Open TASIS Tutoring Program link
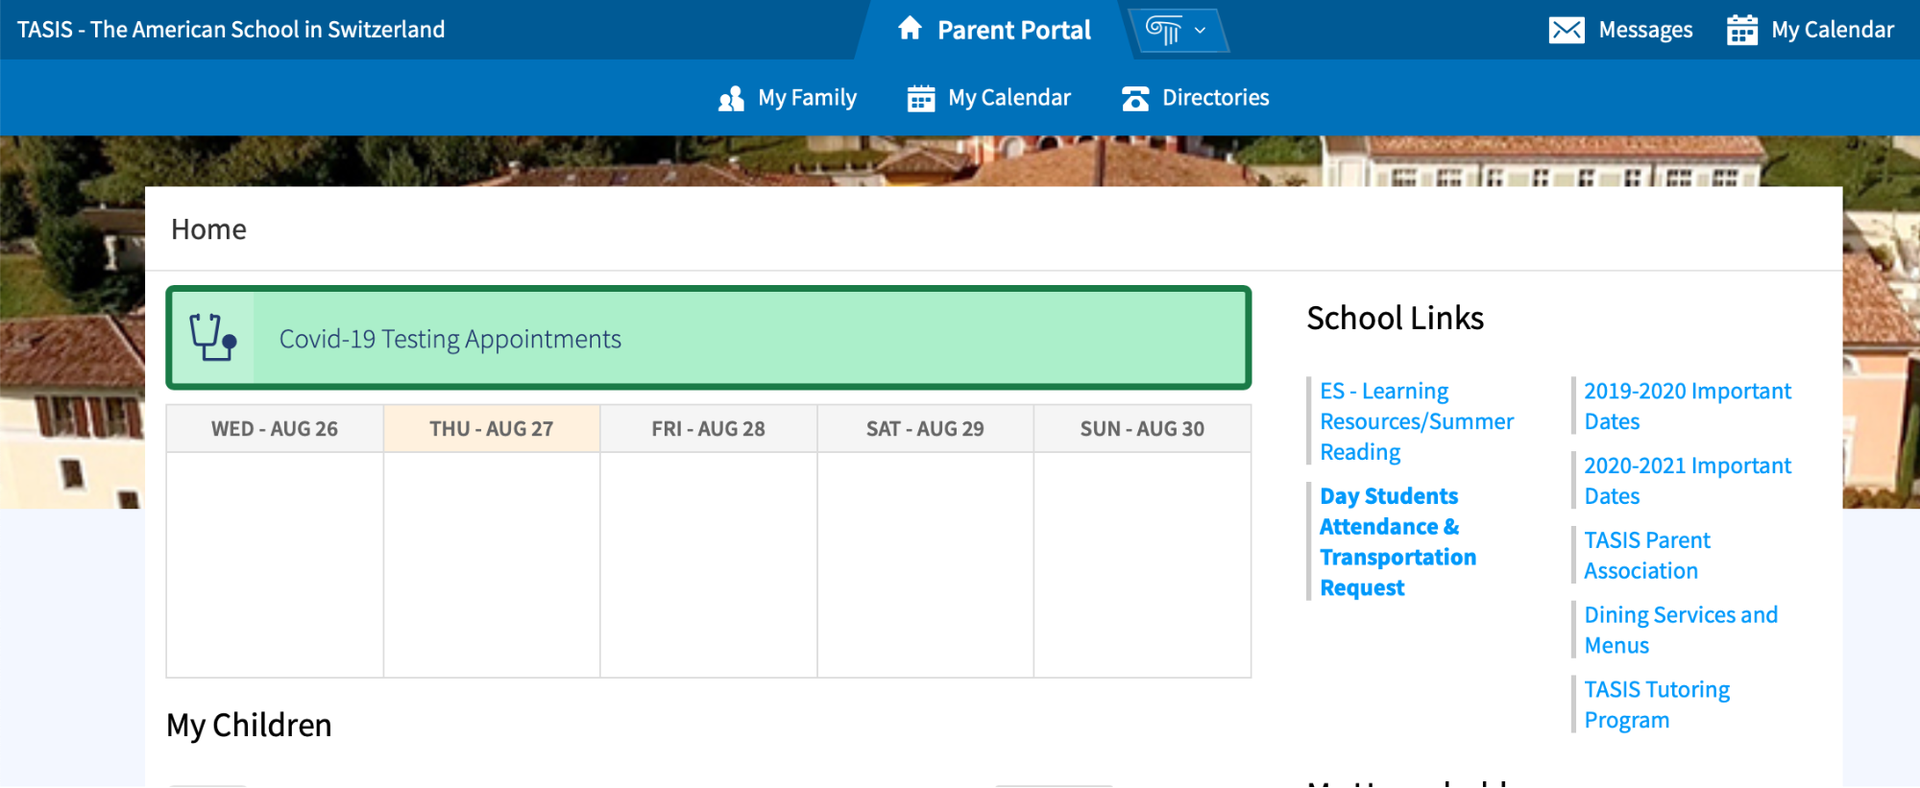1920x788 pixels. 1656,705
